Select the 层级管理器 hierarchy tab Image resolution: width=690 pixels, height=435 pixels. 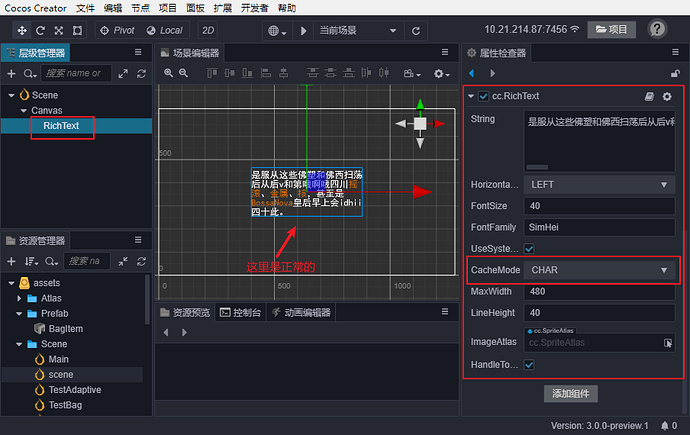[36, 53]
